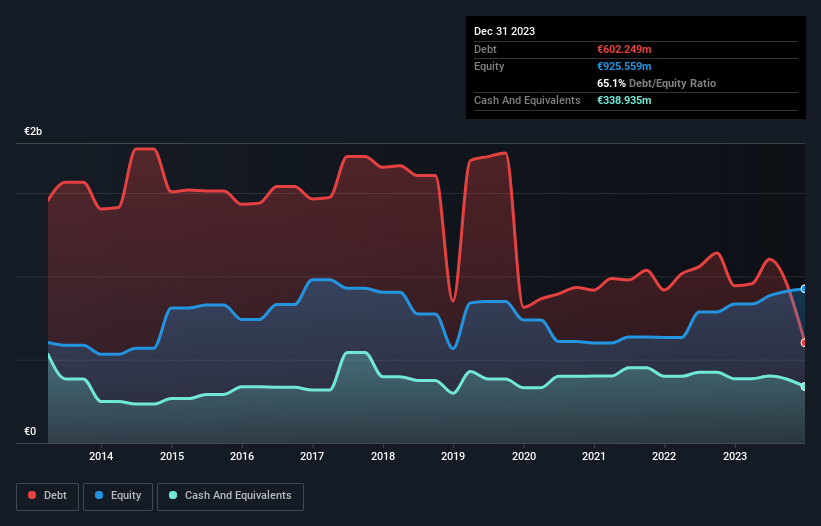Click the €602.249m debt value
The height and width of the screenshot is (526, 821).
click(624, 49)
